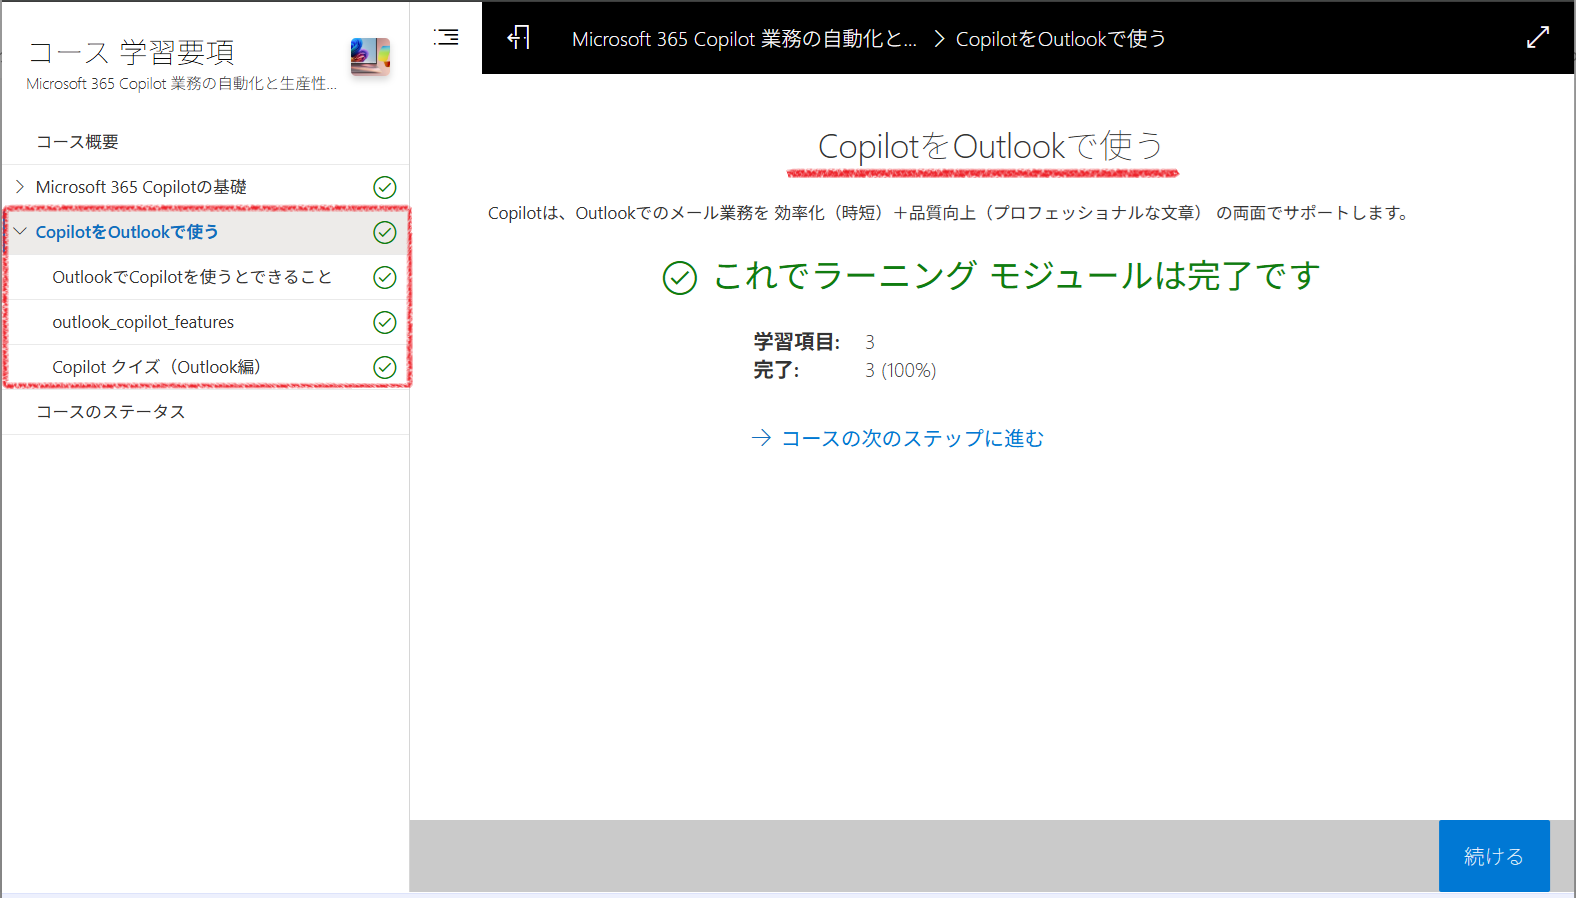The height and width of the screenshot is (898, 1576).
Task: Select CopilotをOutlookで使う module
Action: click(x=127, y=232)
